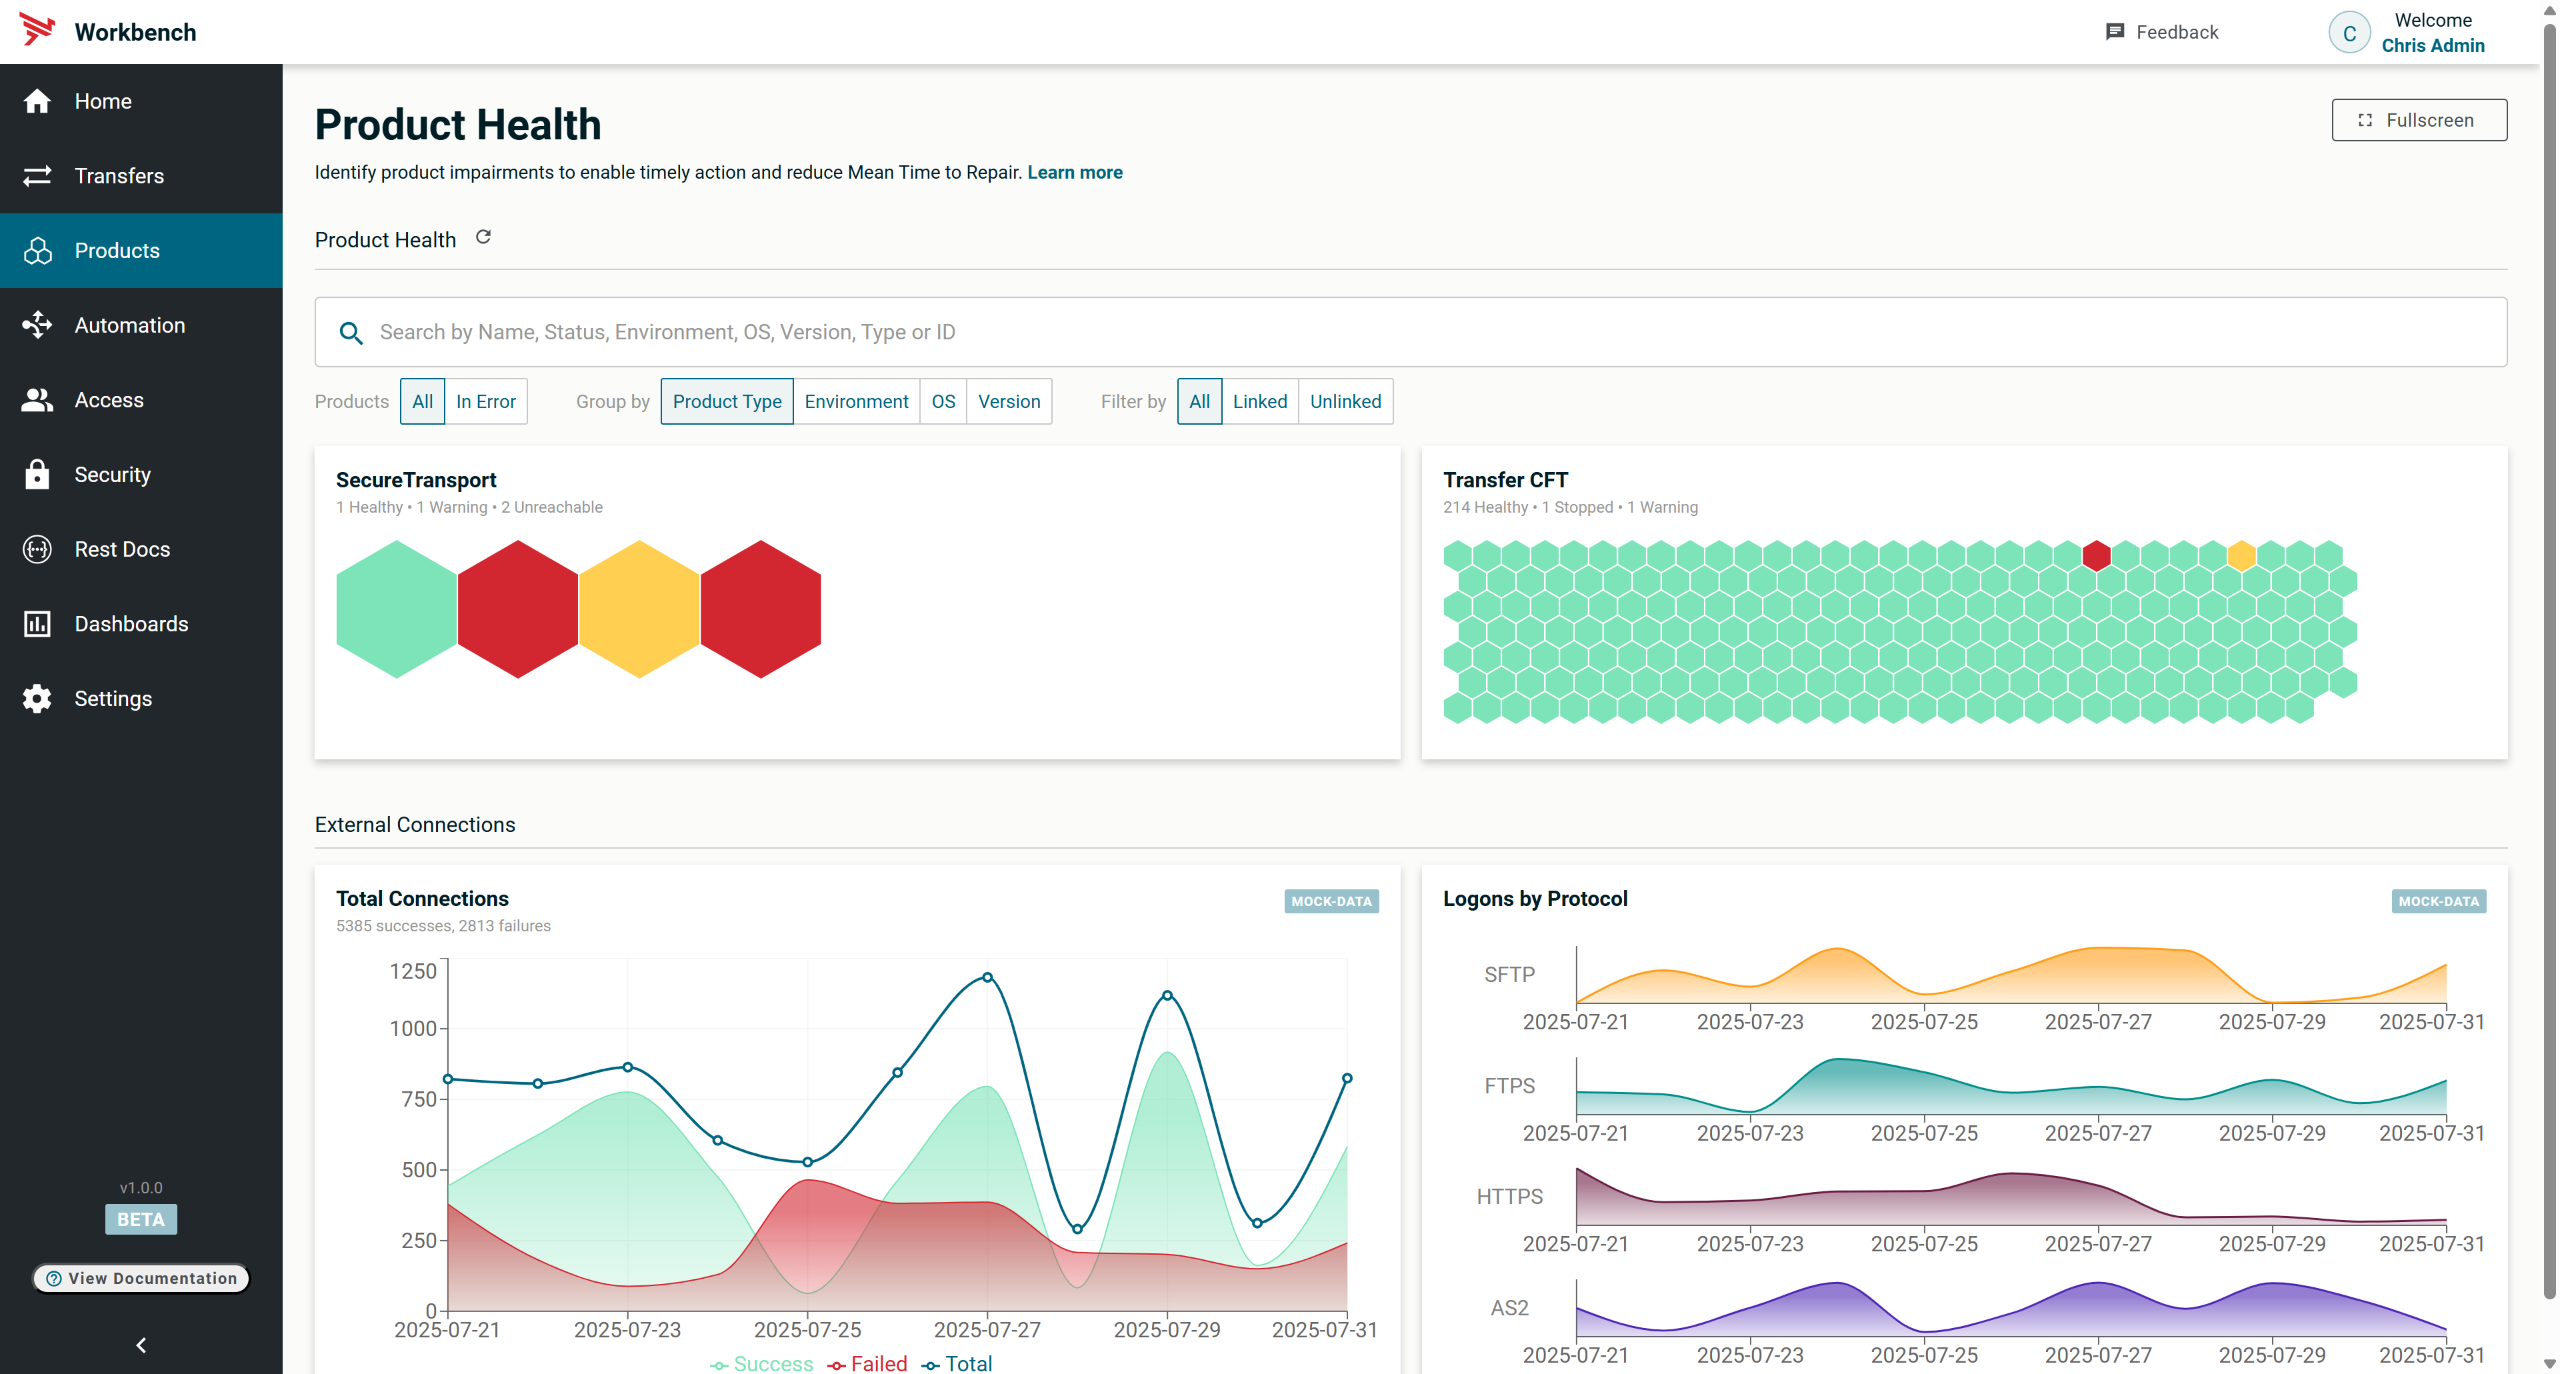The image size is (2560, 1374).
Task: Click the Feedback chat icon
Action: pyautogui.click(x=2114, y=32)
